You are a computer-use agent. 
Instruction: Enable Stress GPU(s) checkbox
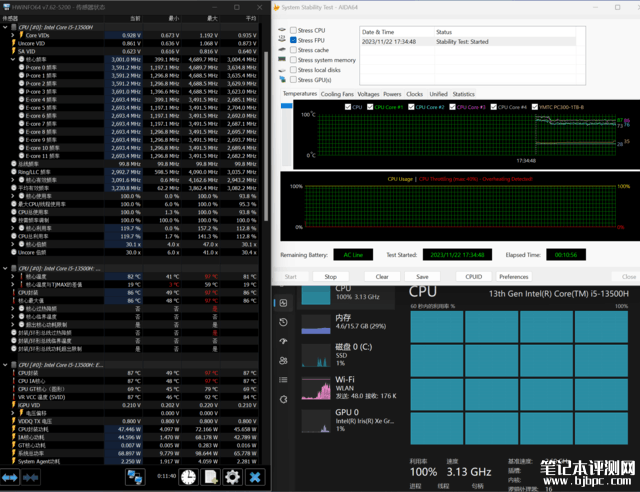(293, 80)
